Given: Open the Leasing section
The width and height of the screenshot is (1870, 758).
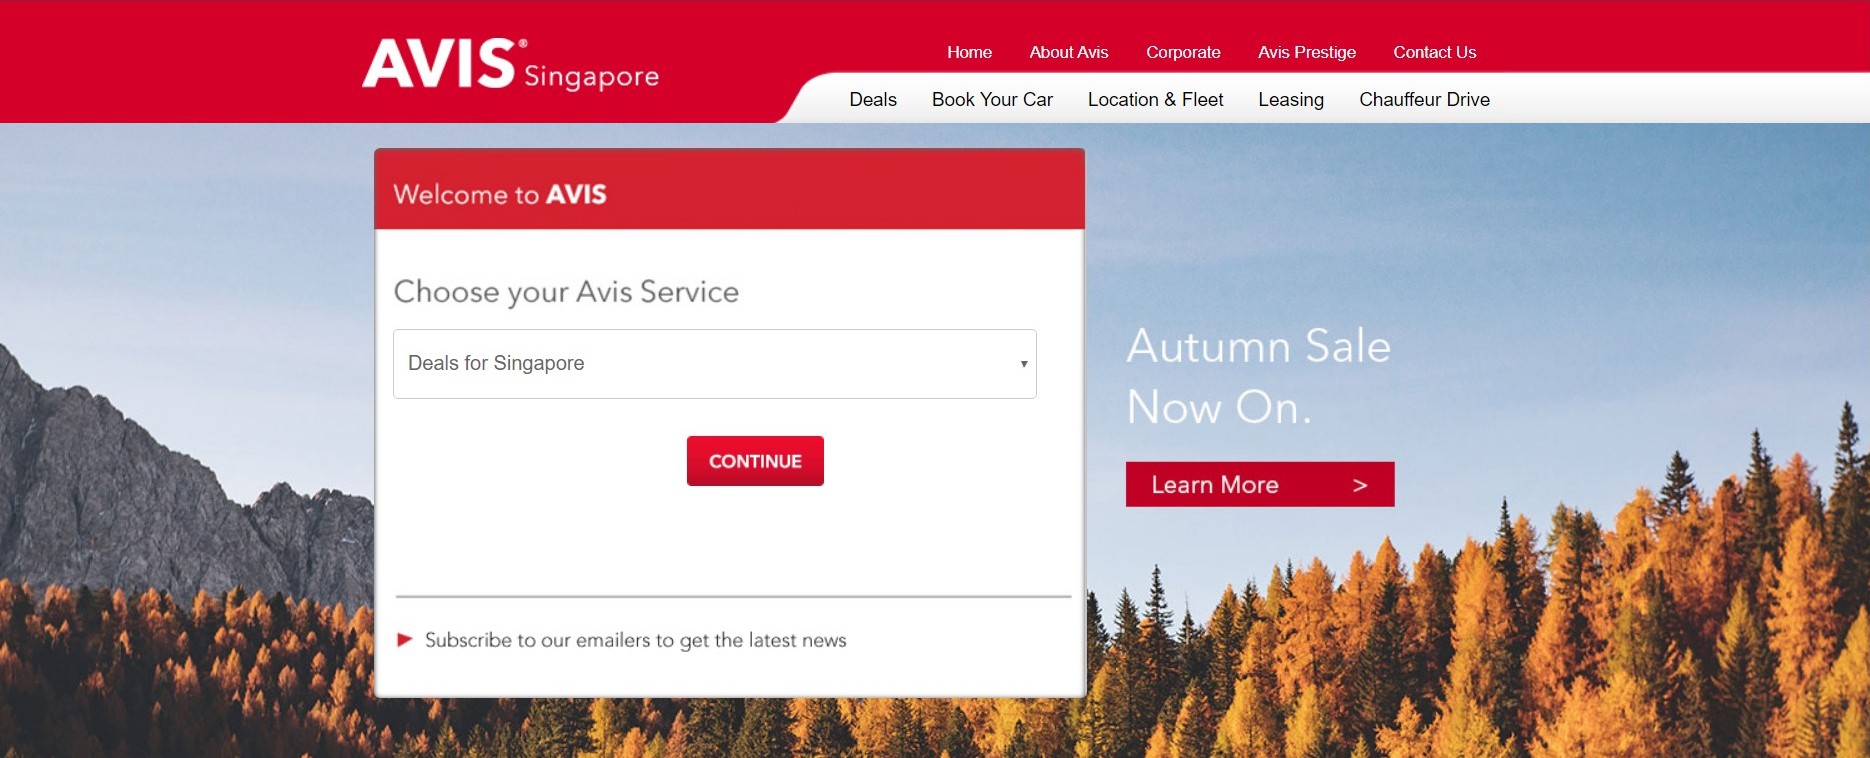Looking at the screenshot, I should 1291,99.
